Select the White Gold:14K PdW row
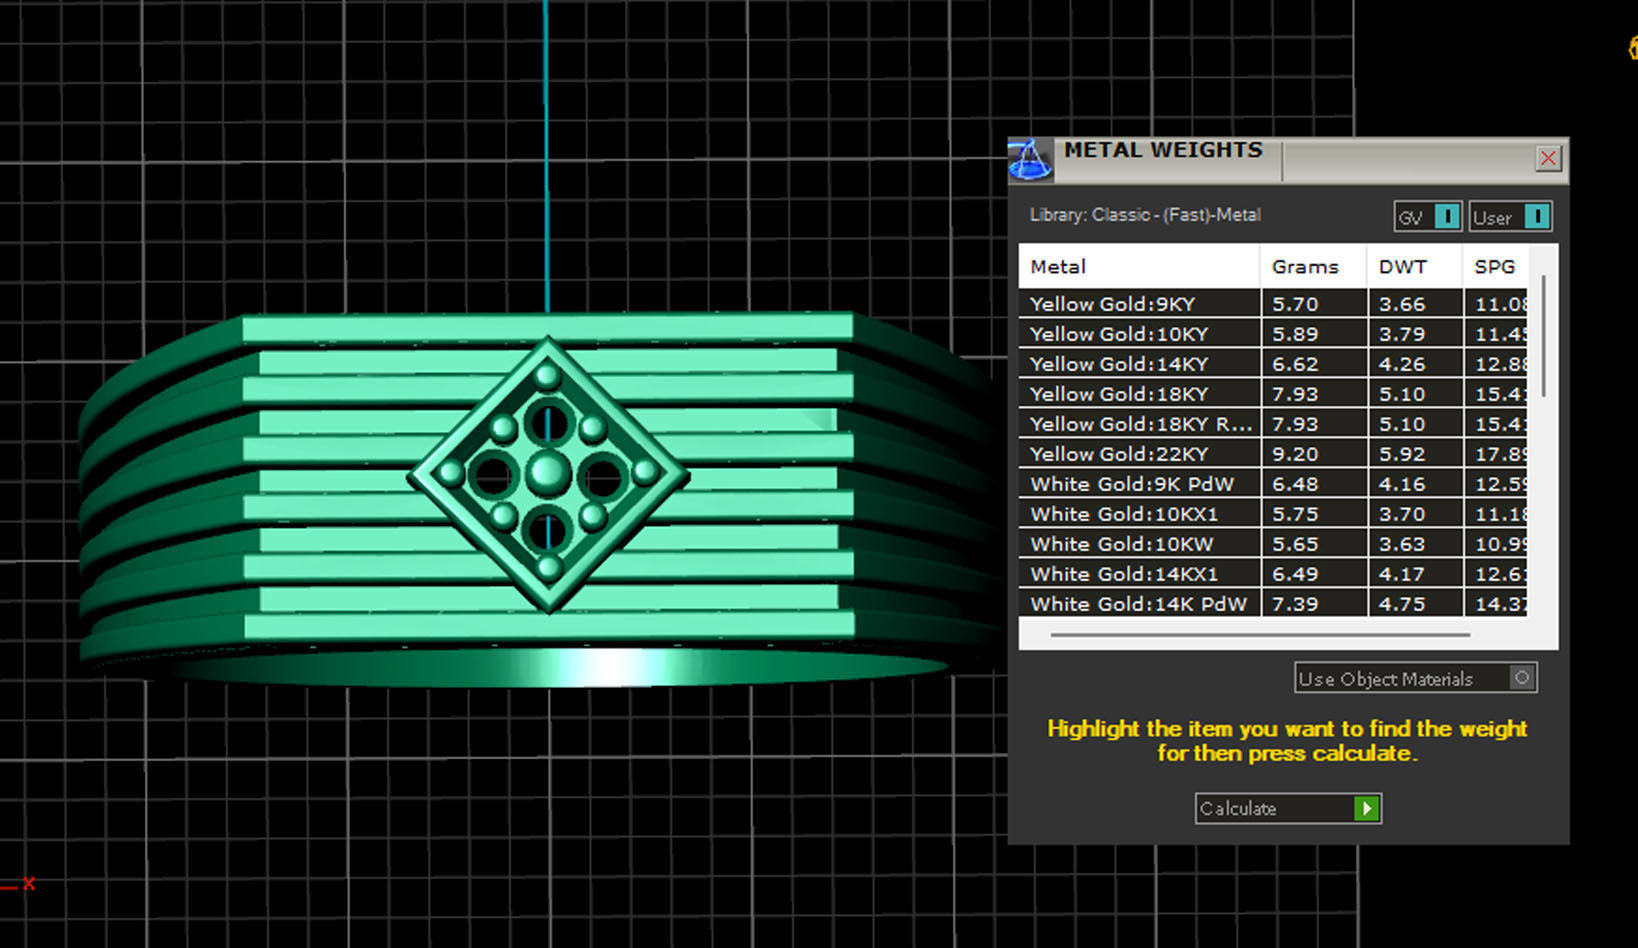This screenshot has width=1638, height=948. coord(1273,603)
